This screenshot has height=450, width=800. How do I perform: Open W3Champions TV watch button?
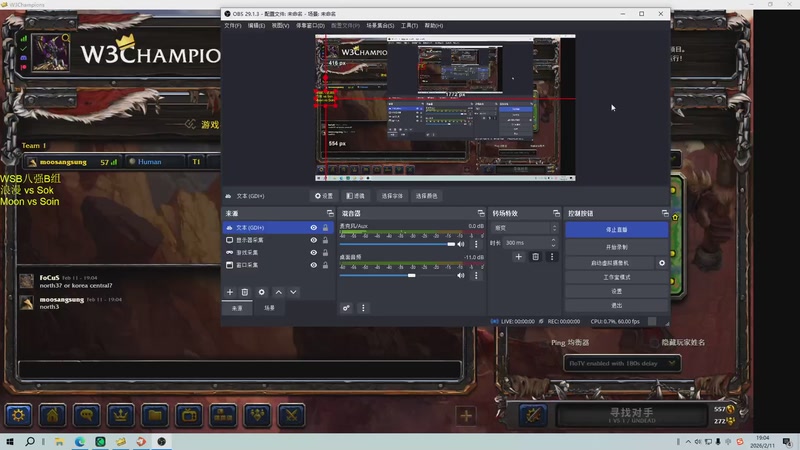coord(189,415)
